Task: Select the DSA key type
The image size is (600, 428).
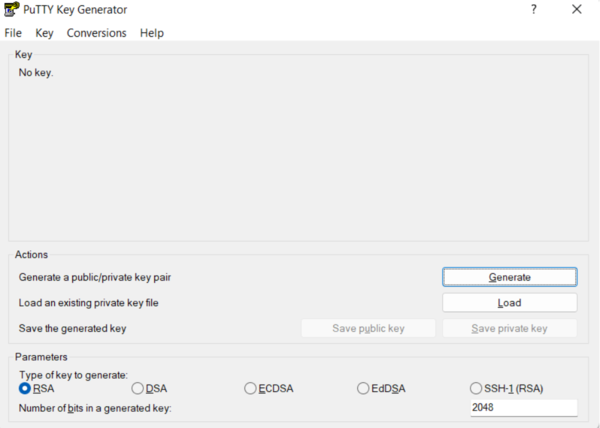Action: click(138, 388)
